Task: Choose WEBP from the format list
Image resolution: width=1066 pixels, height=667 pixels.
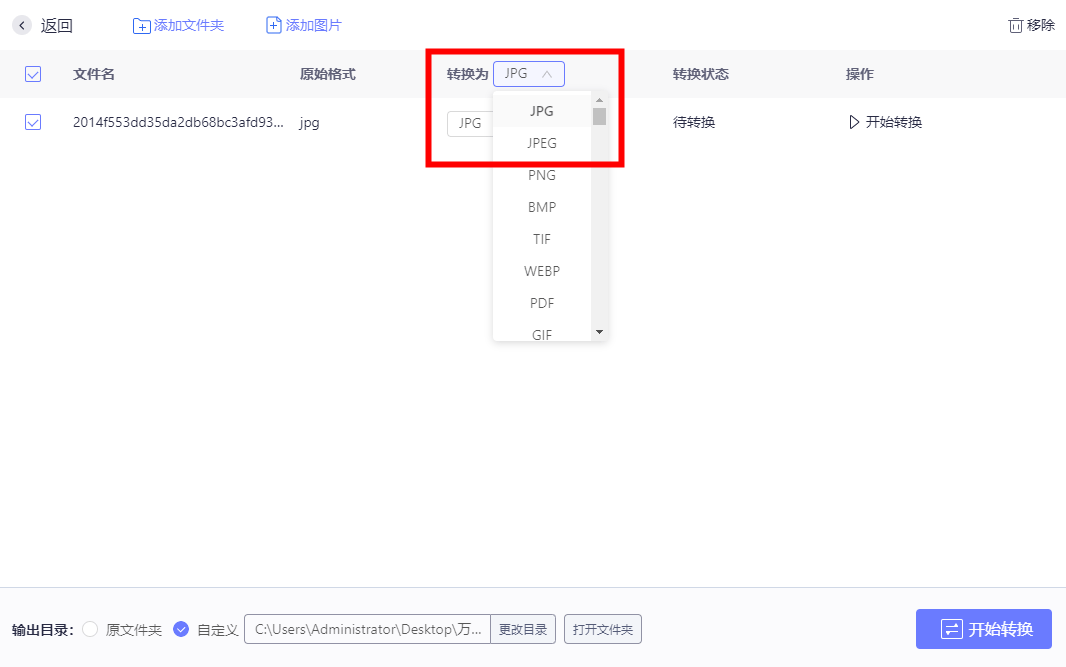Action: click(x=542, y=271)
